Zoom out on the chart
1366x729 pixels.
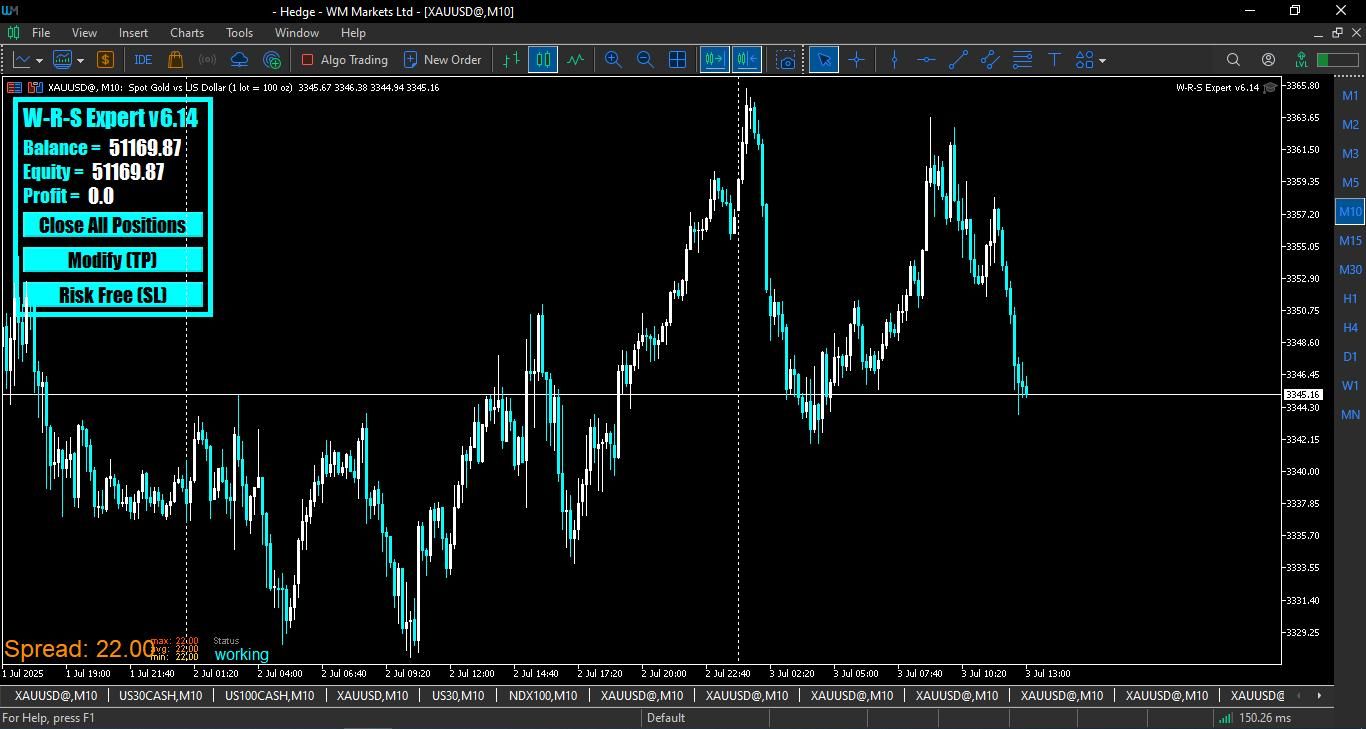click(x=645, y=60)
